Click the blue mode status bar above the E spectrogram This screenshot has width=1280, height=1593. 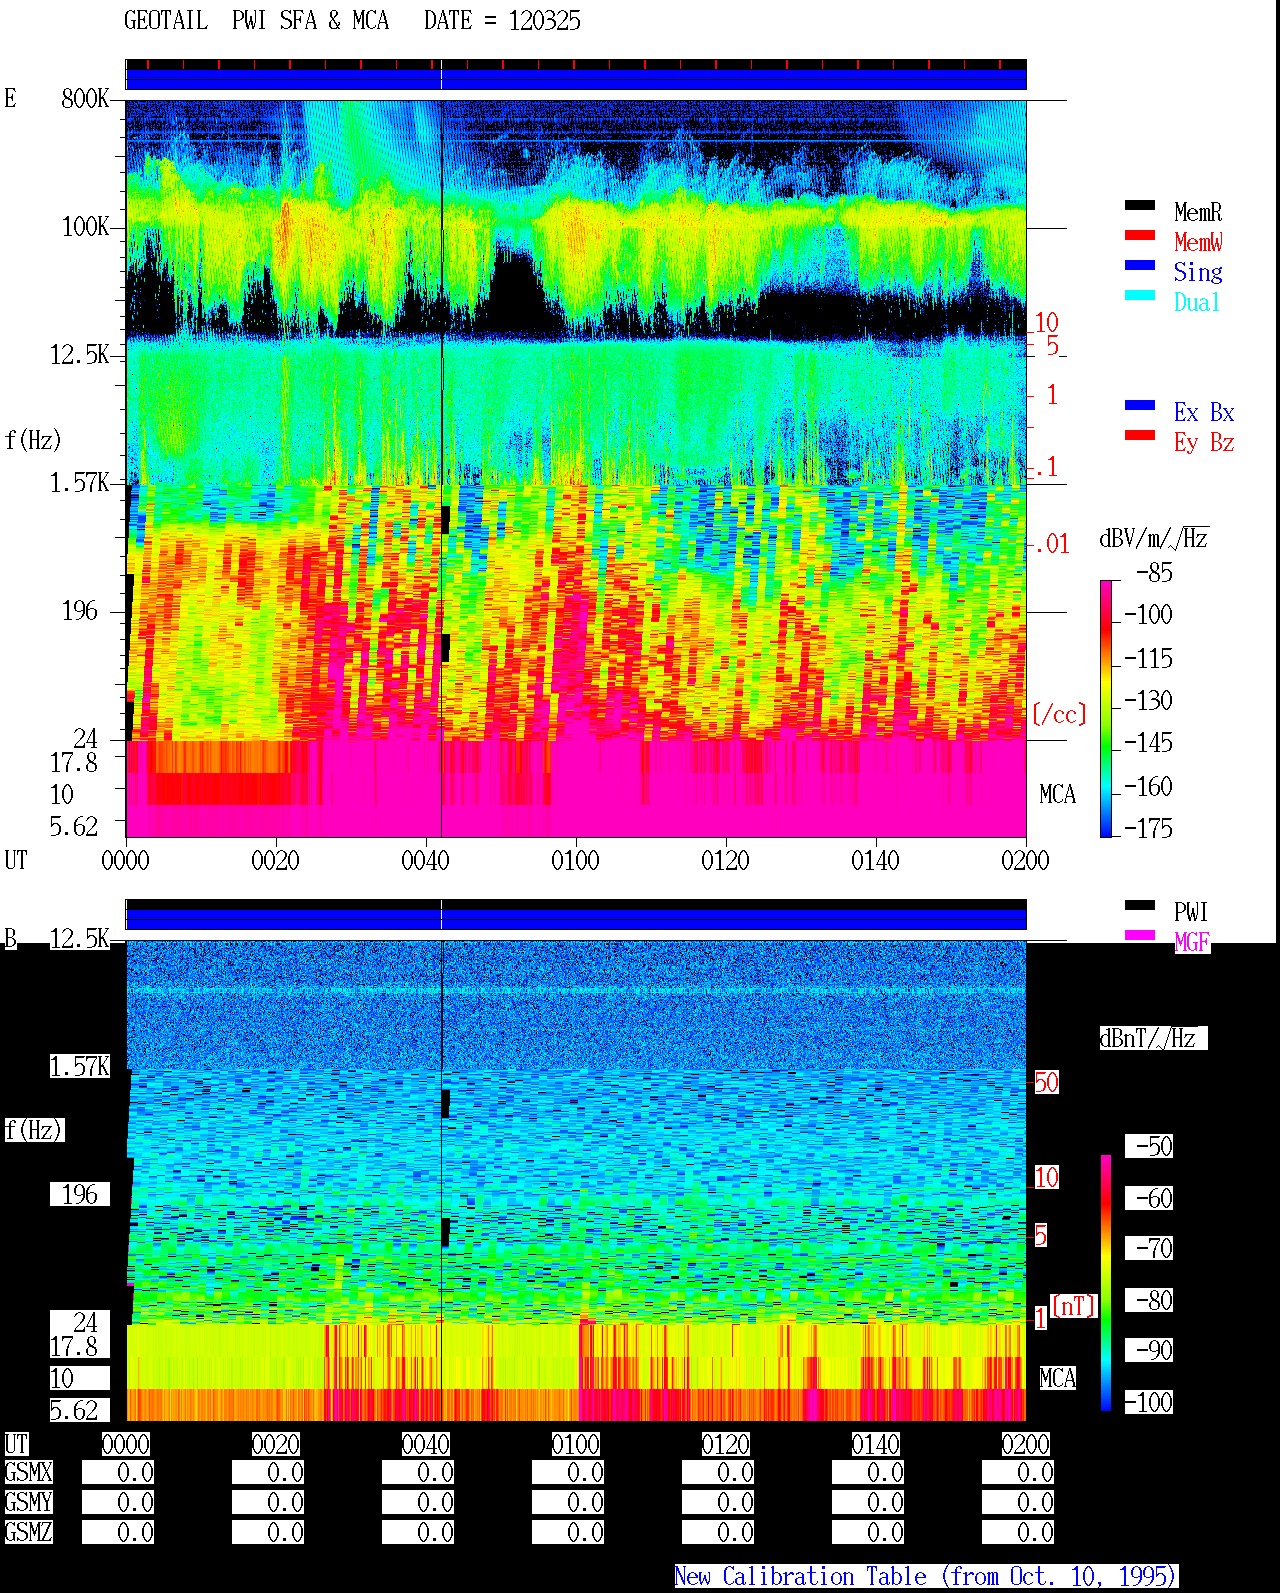click(x=576, y=78)
